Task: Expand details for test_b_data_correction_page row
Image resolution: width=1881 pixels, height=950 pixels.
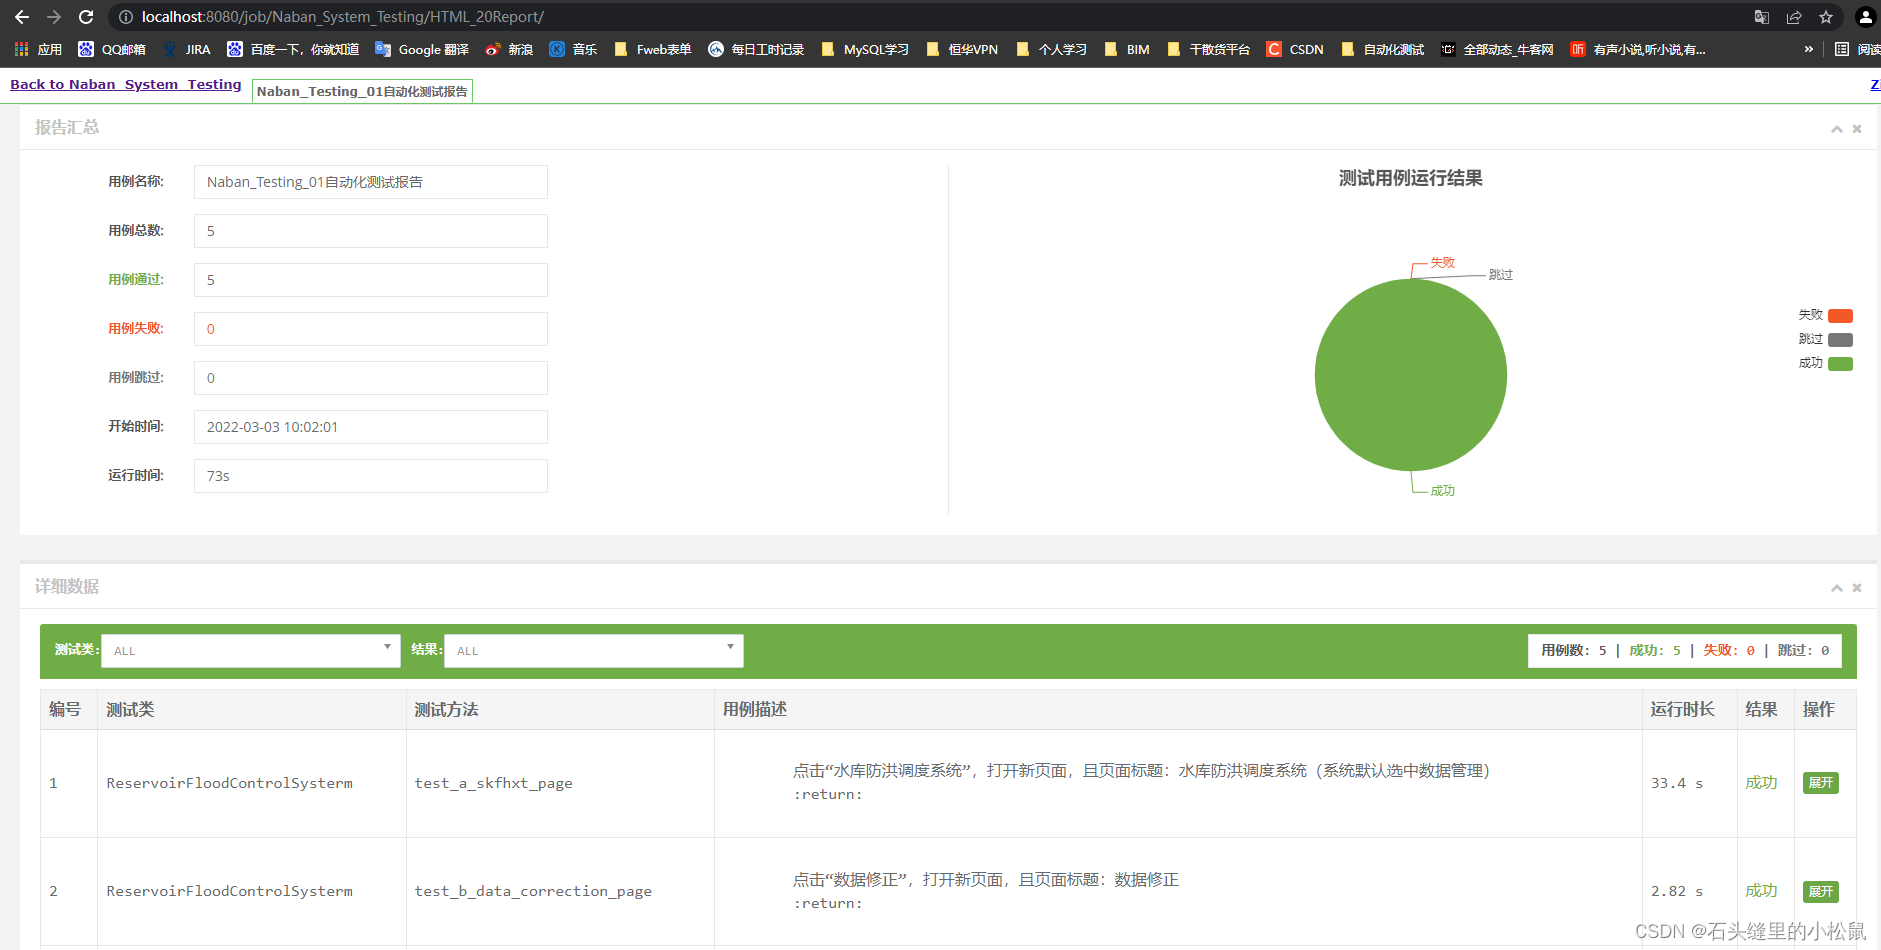Action: click(1821, 891)
